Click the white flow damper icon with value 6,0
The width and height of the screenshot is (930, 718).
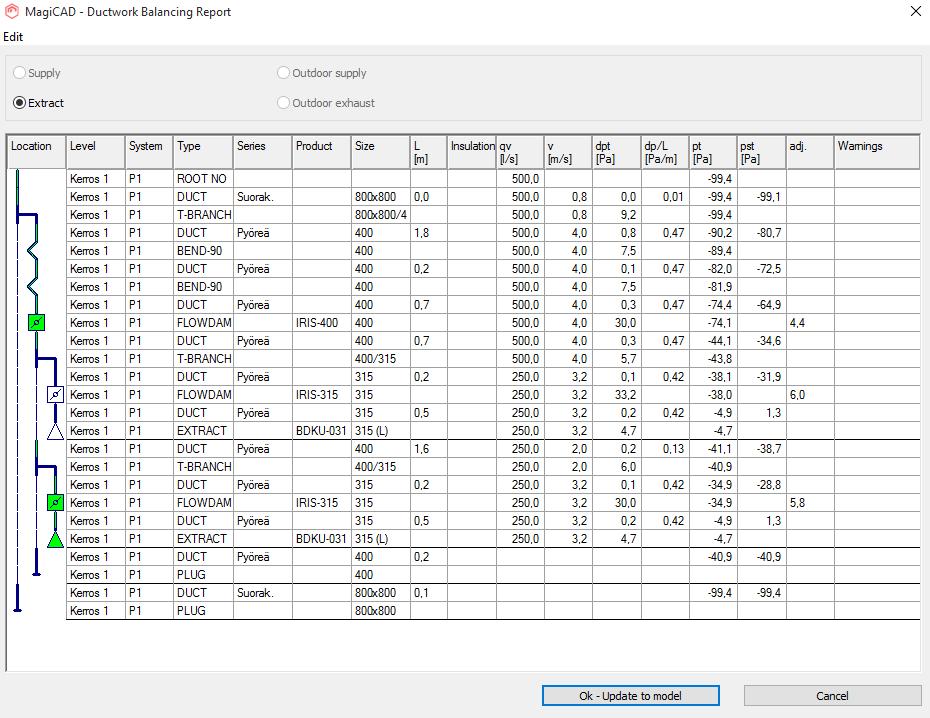pyautogui.click(x=55, y=394)
